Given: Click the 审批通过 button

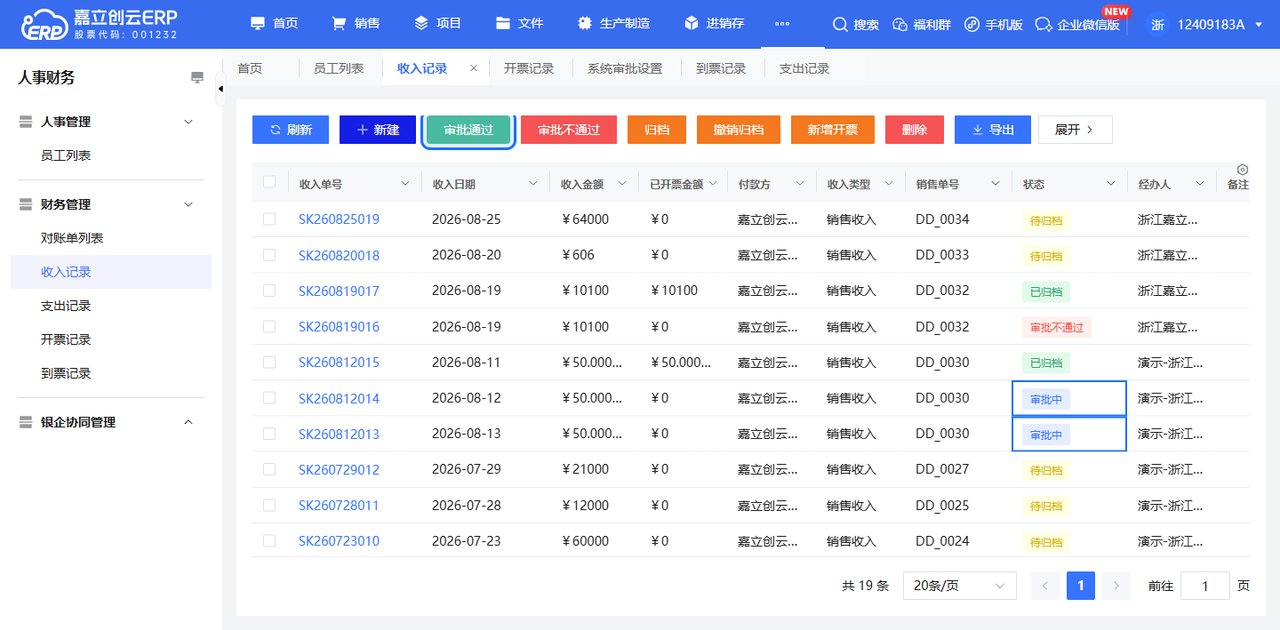Looking at the screenshot, I should (x=468, y=130).
